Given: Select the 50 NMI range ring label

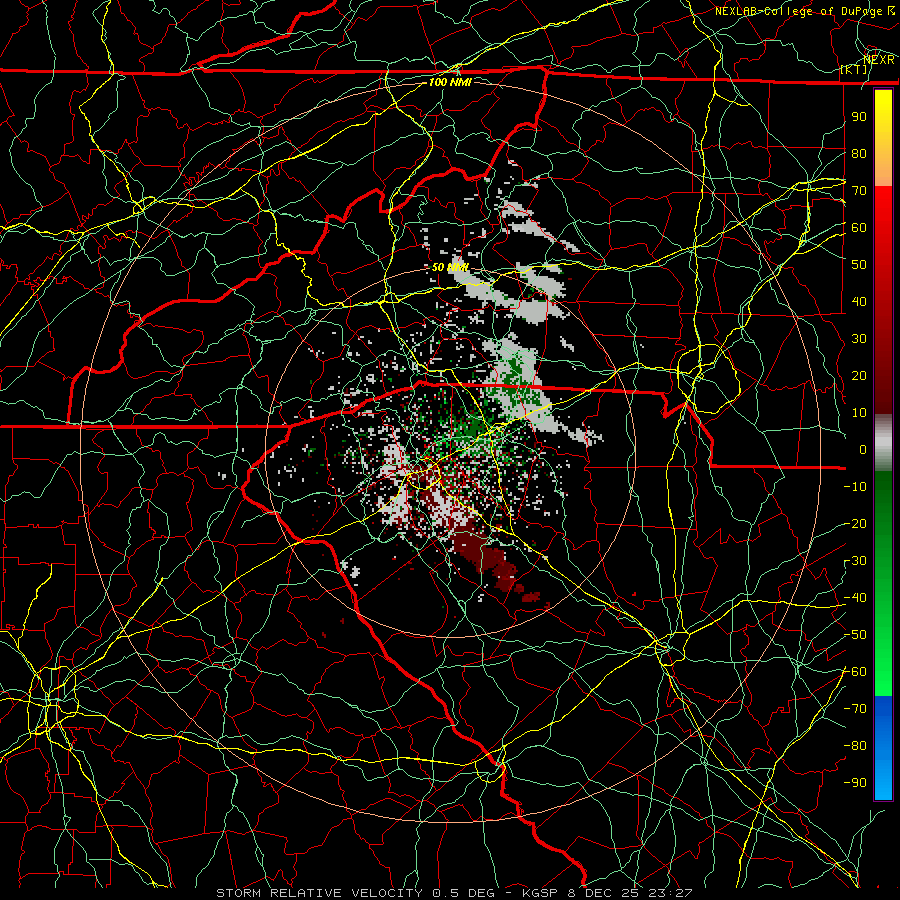Looking at the screenshot, I should (x=450, y=267).
